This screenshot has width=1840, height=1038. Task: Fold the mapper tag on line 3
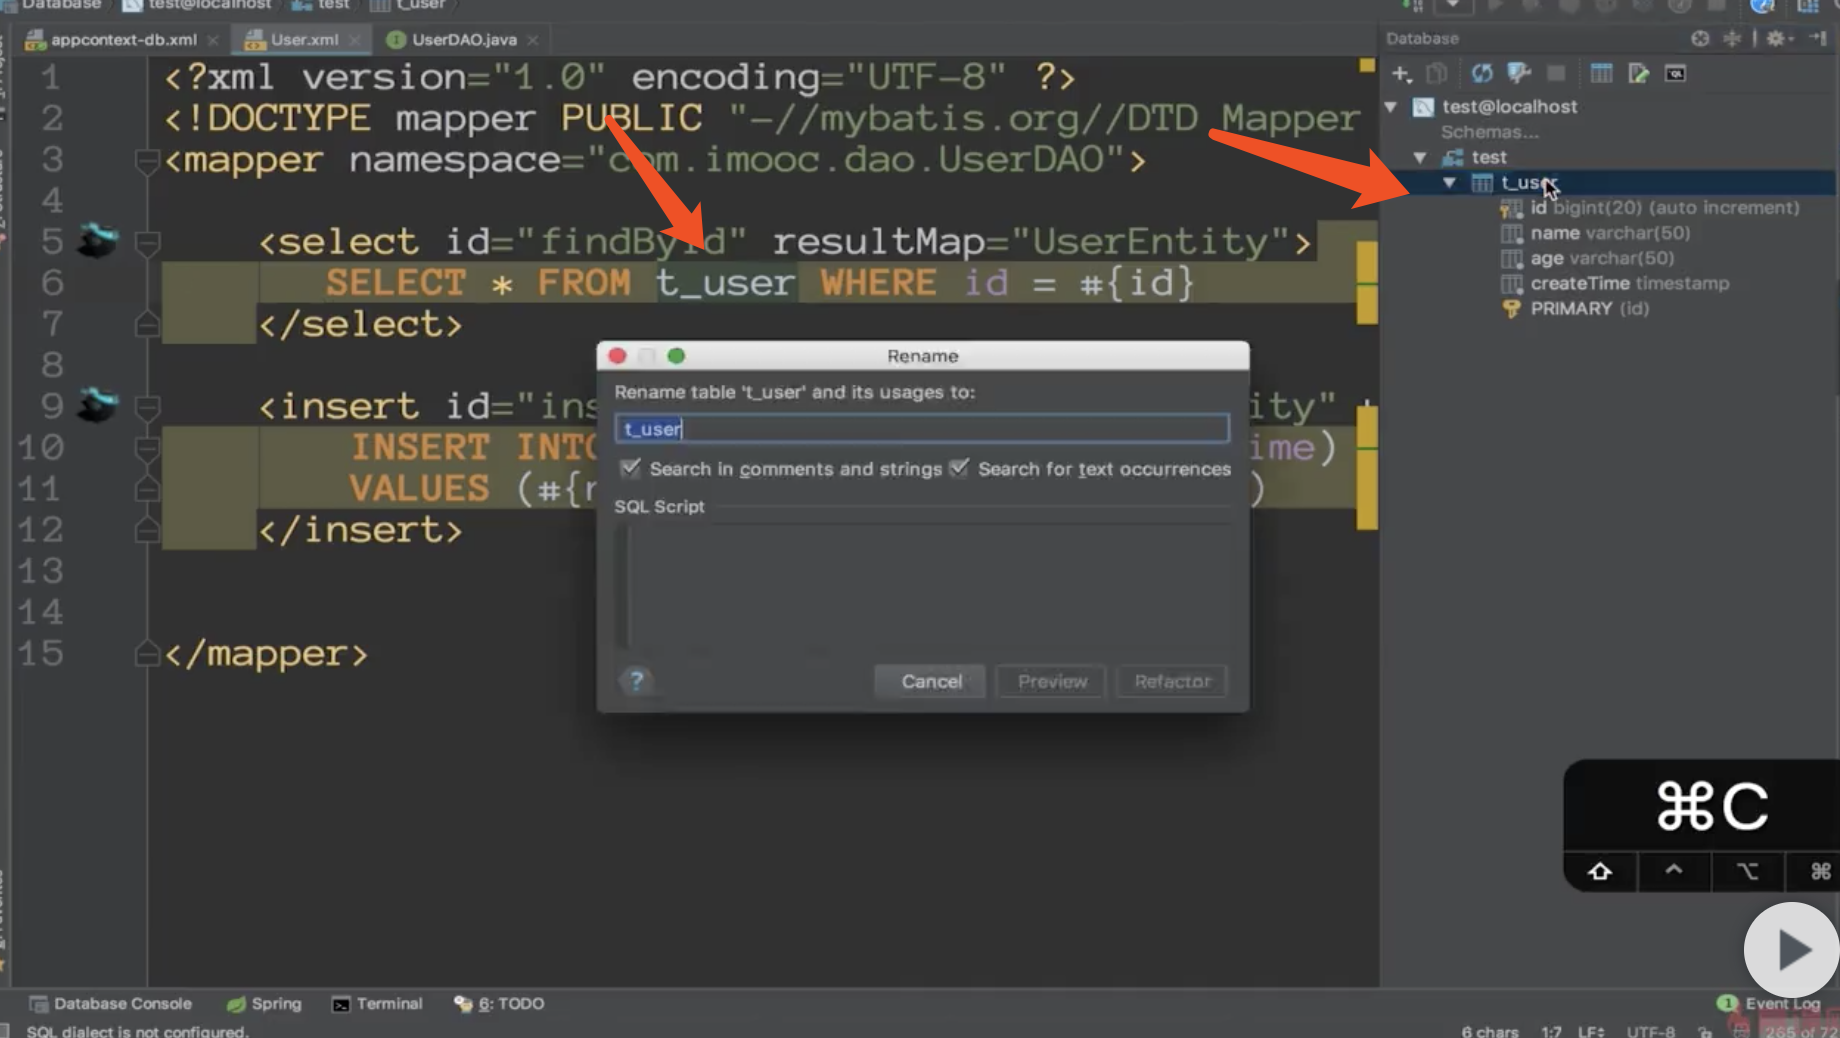[147, 160]
